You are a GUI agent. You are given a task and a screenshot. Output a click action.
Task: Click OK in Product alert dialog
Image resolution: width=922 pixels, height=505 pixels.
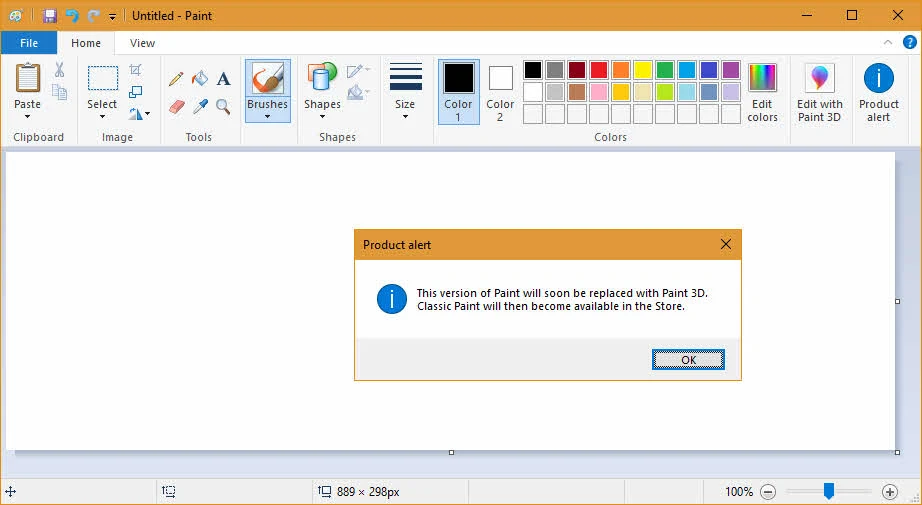coord(688,360)
